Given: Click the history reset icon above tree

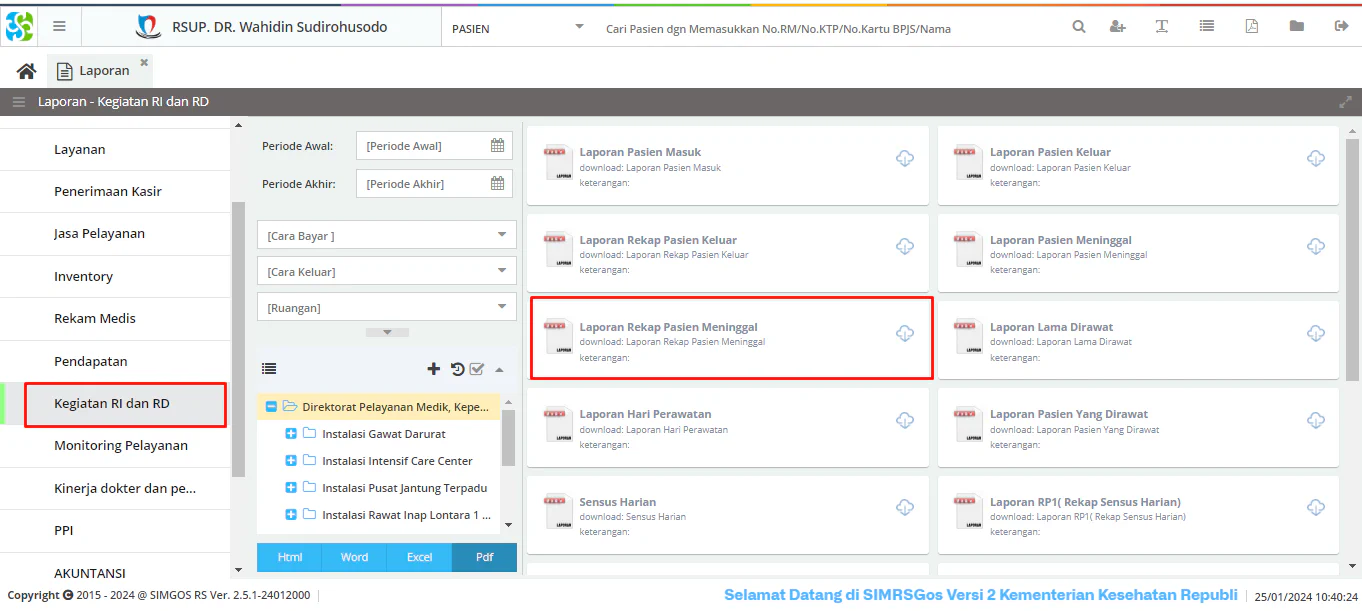Looking at the screenshot, I should [457, 369].
